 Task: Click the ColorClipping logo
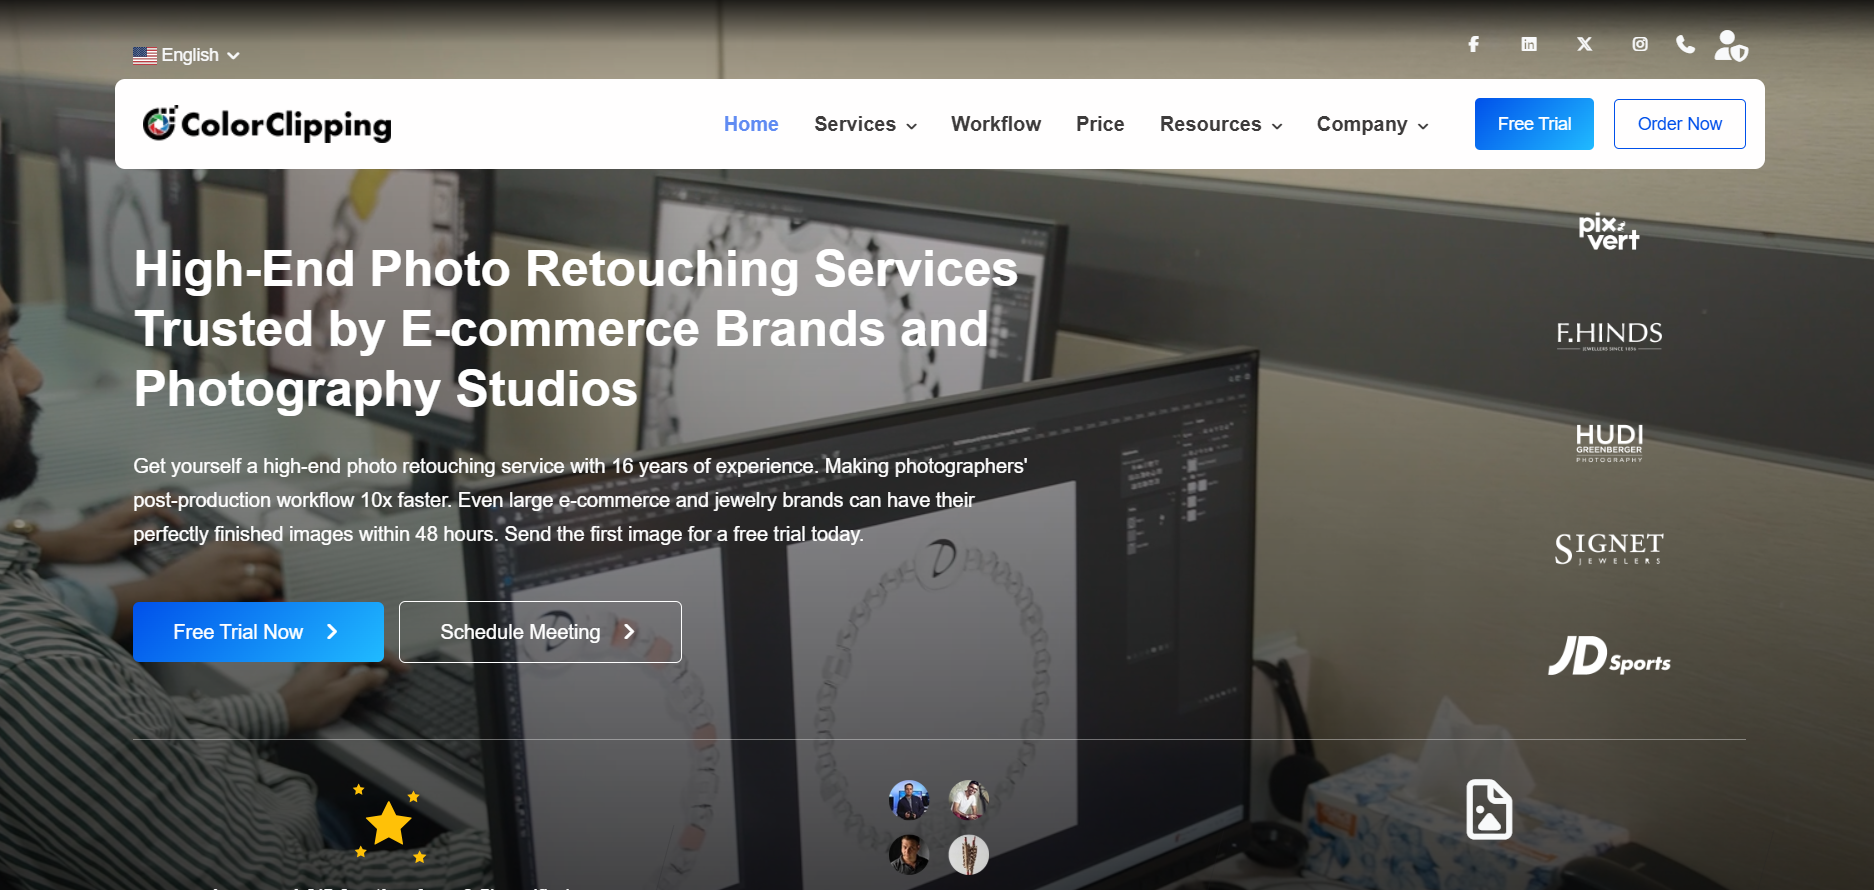[x=267, y=124]
